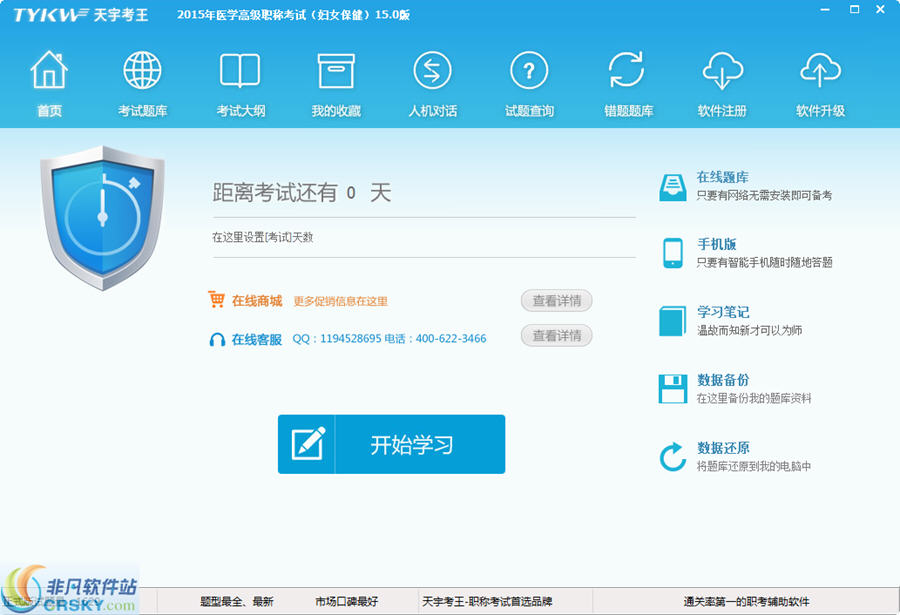Click the 软件升级 tab label

820,111
